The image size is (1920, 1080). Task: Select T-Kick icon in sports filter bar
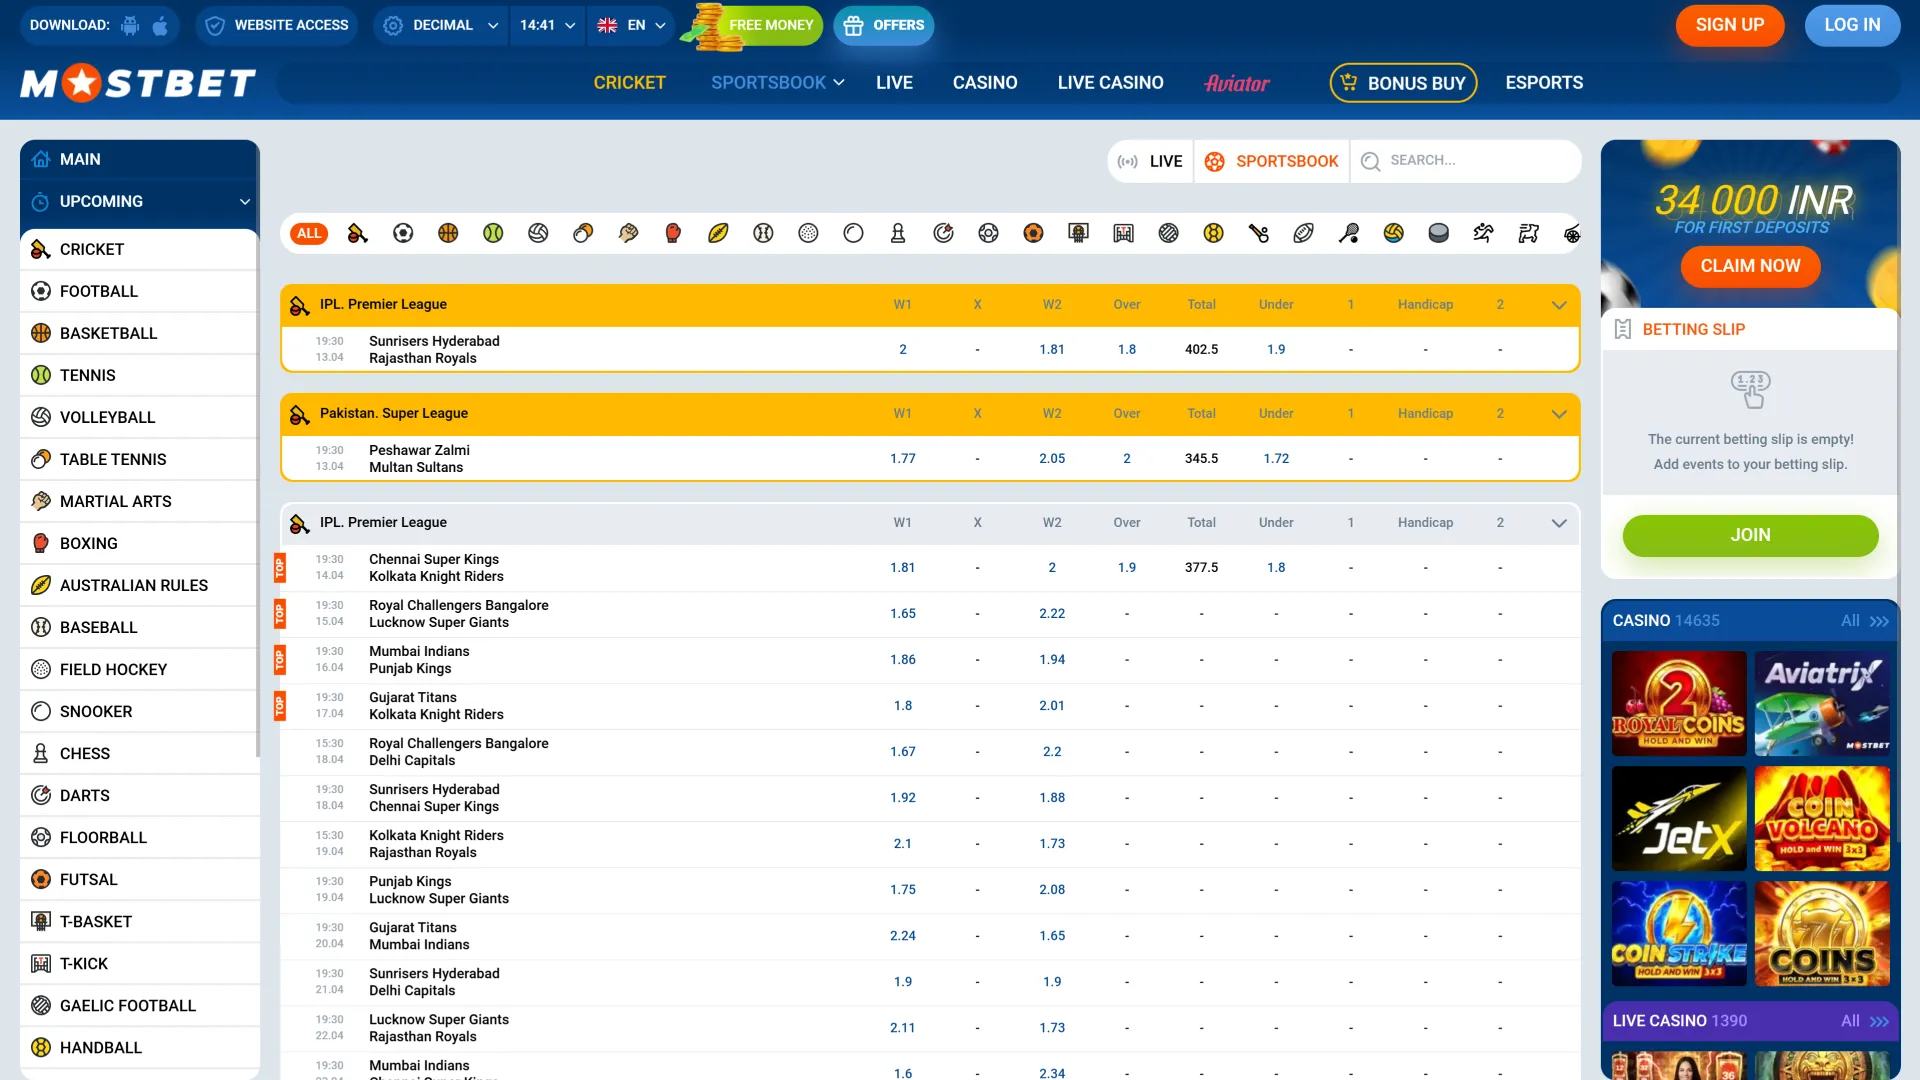(1123, 233)
